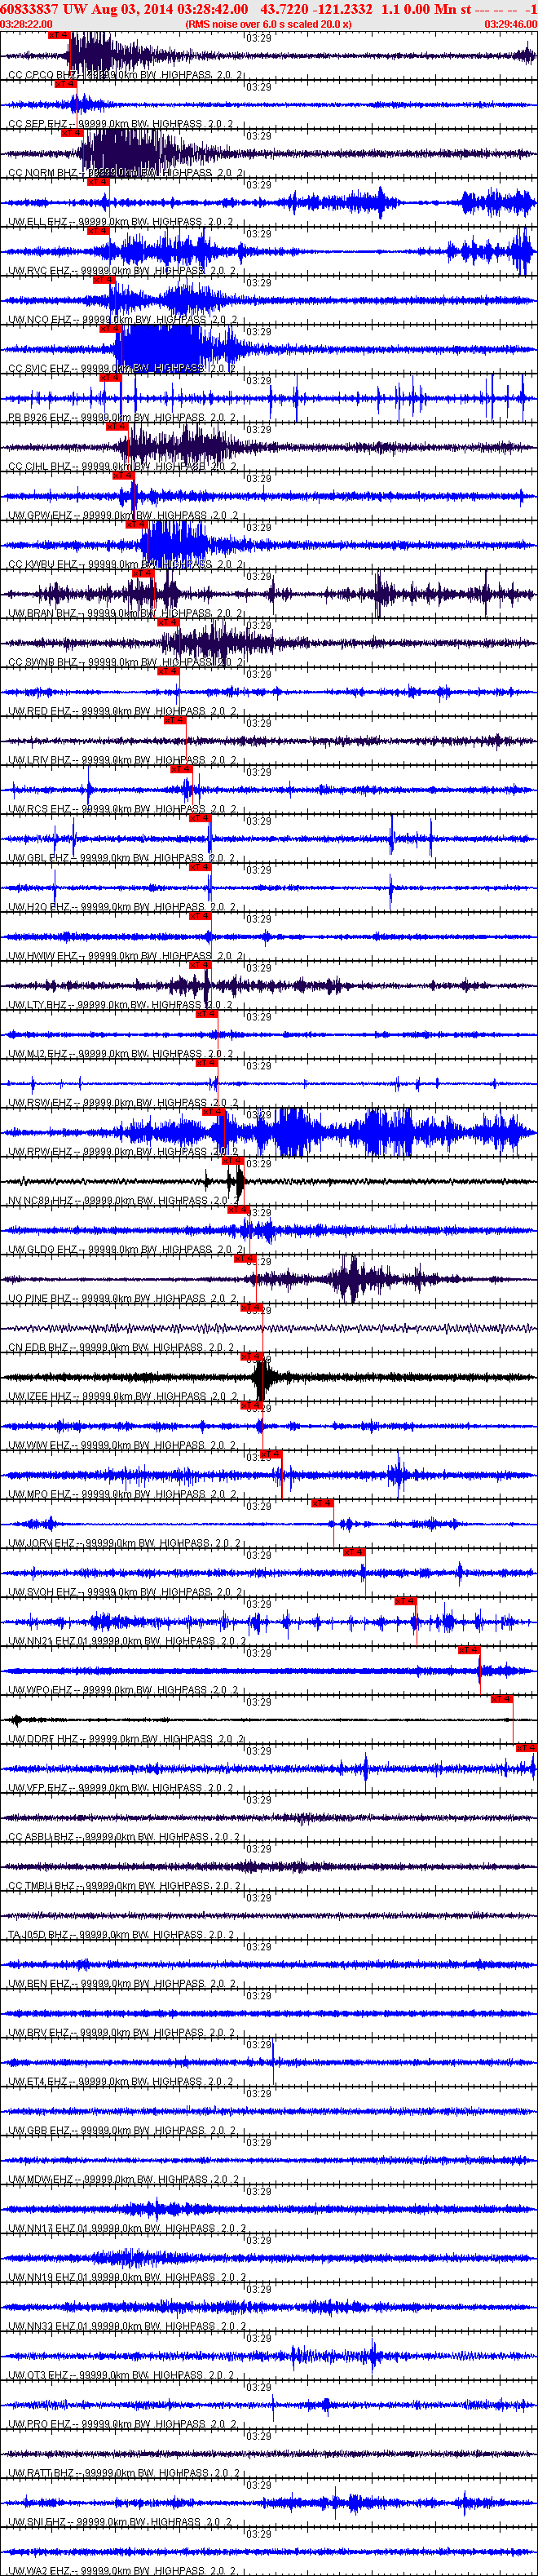Click the red pick flag on UW WPO trace

pos(469,1650)
